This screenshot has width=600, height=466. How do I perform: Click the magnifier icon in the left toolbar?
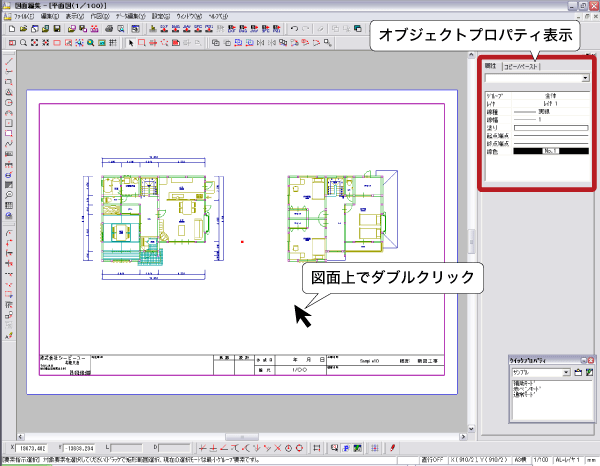(x=9, y=195)
